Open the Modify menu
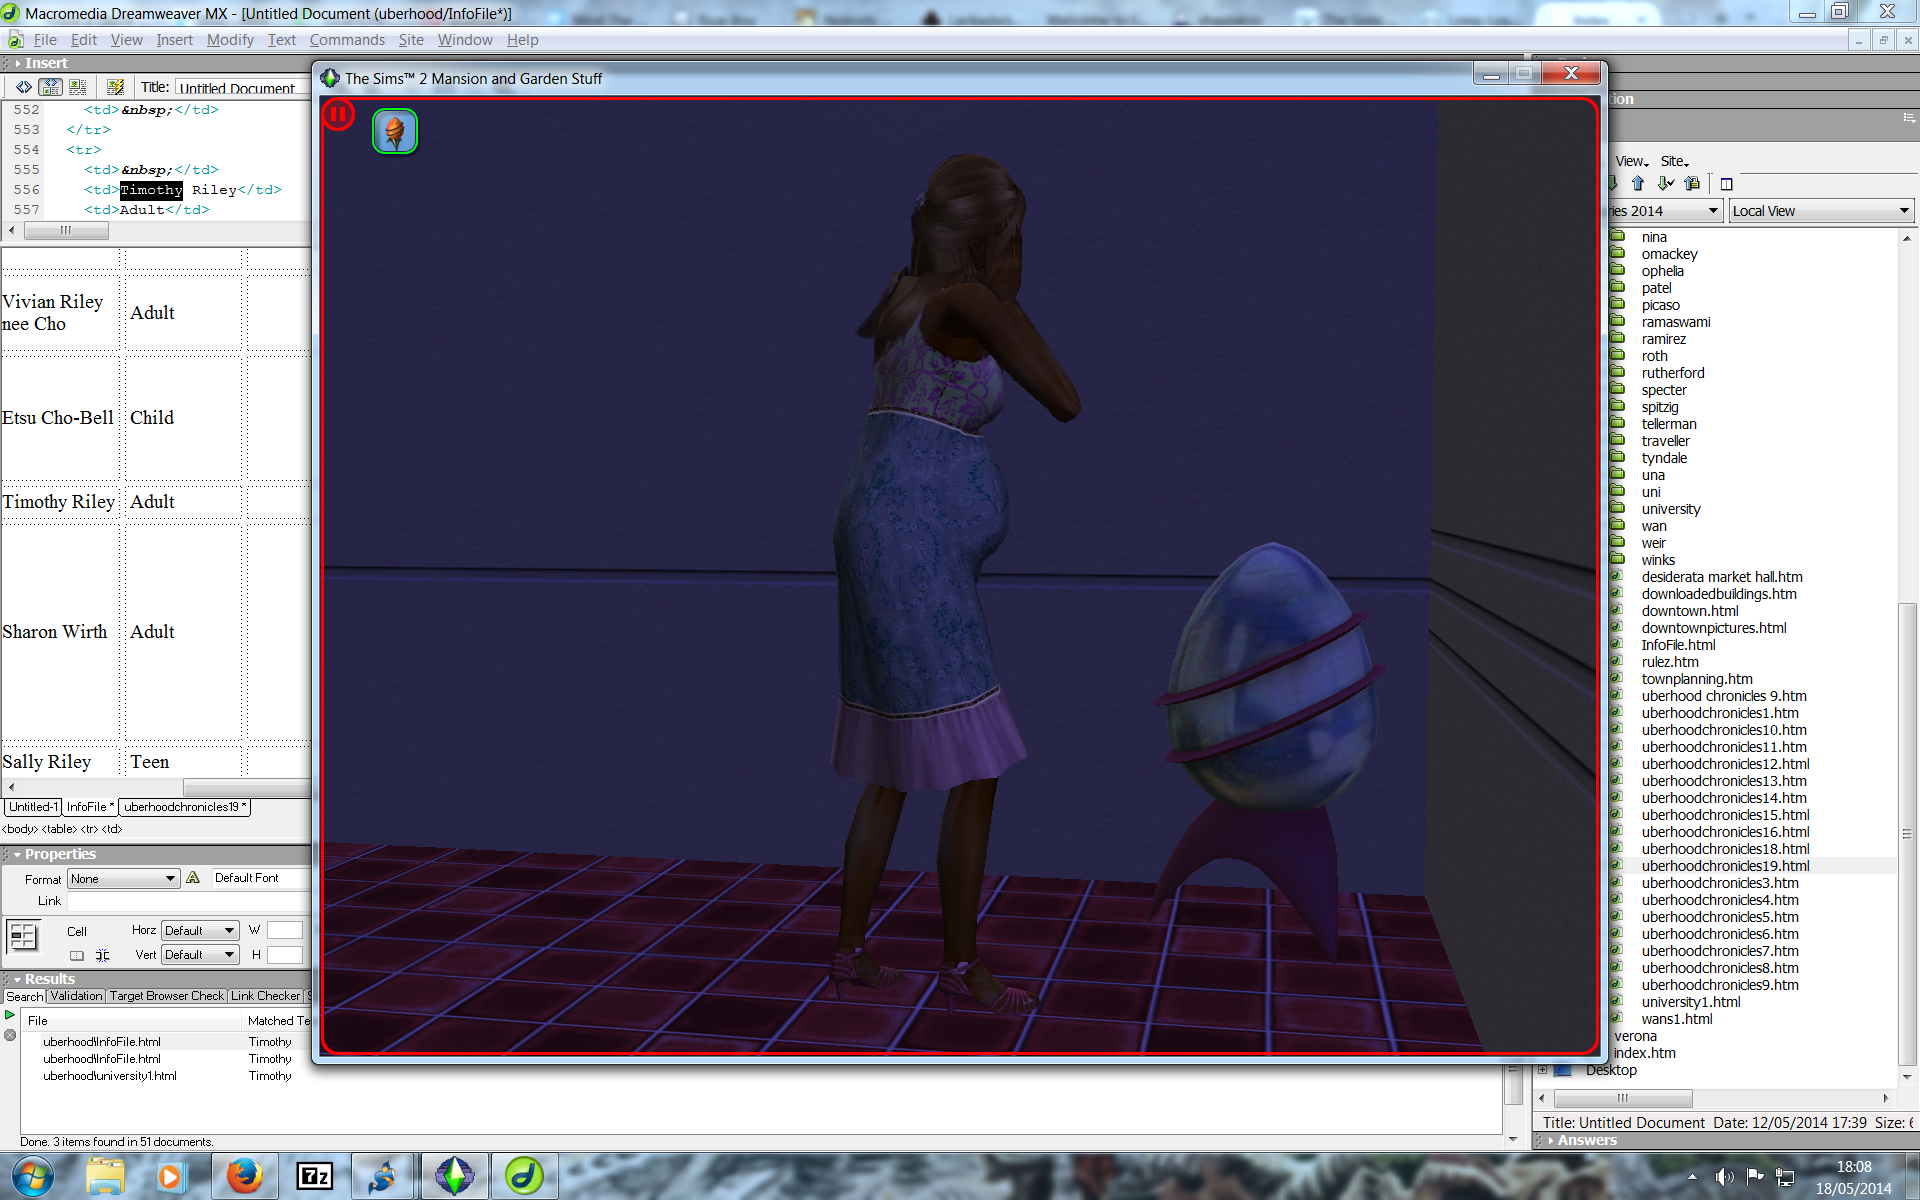The height and width of the screenshot is (1200, 1920). click(x=230, y=40)
